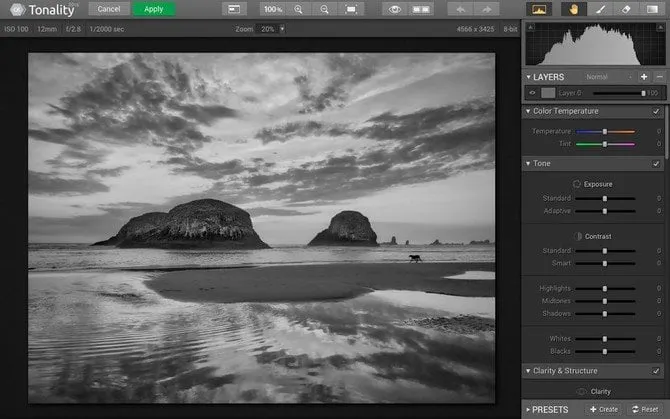Add a new layer with plus button
This screenshot has width=670, height=419.
tap(644, 77)
